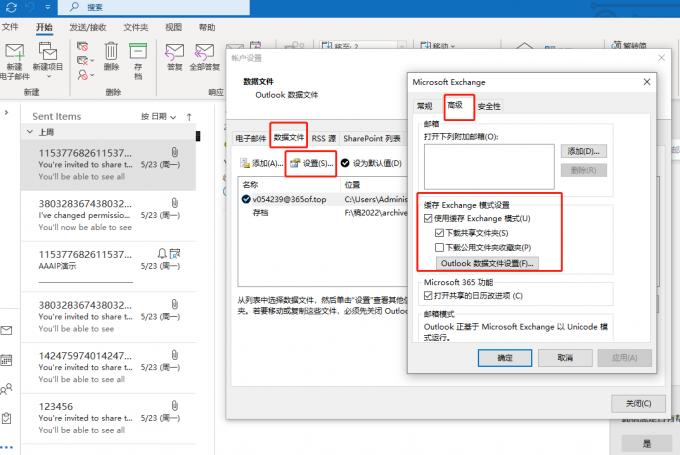680x455 pixels.
Task: Confirm with the OK button
Action: 505,358
